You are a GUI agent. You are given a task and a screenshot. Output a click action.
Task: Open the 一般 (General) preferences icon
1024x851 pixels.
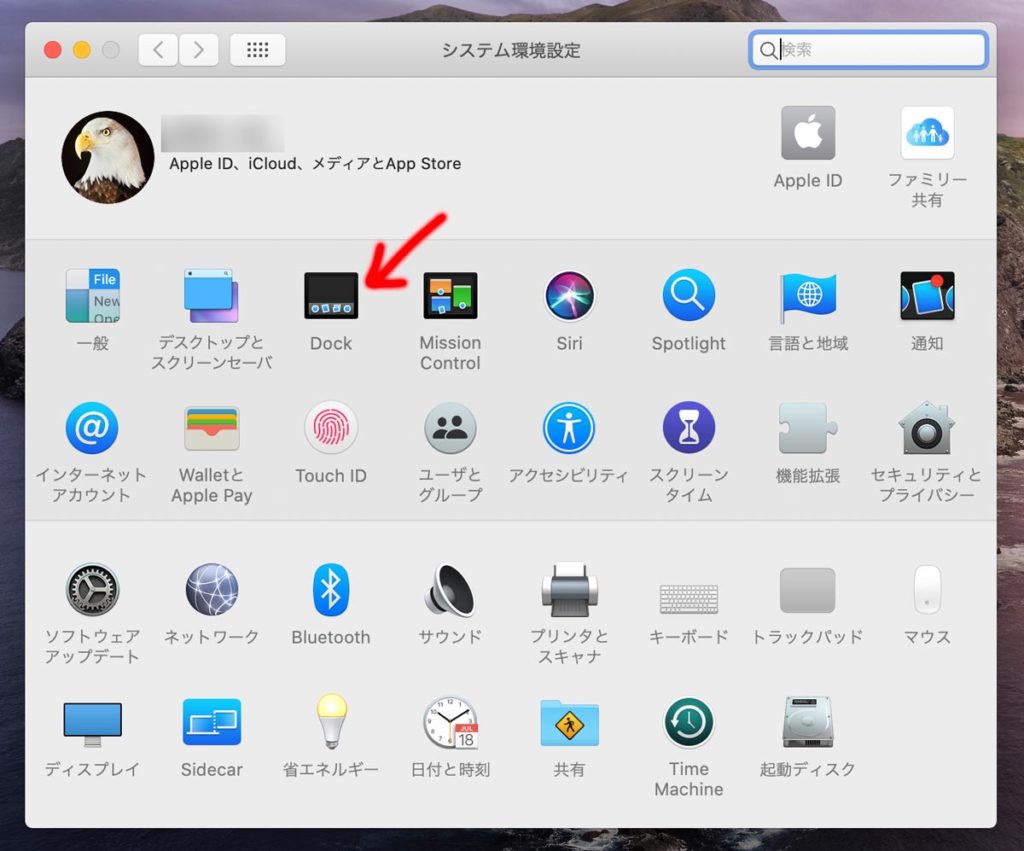[x=92, y=296]
